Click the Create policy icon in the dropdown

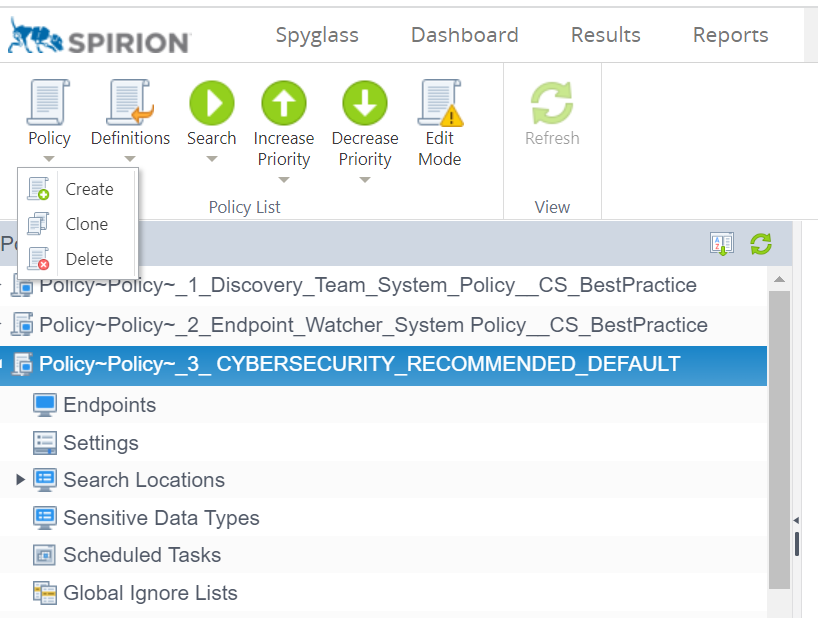pos(38,189)
